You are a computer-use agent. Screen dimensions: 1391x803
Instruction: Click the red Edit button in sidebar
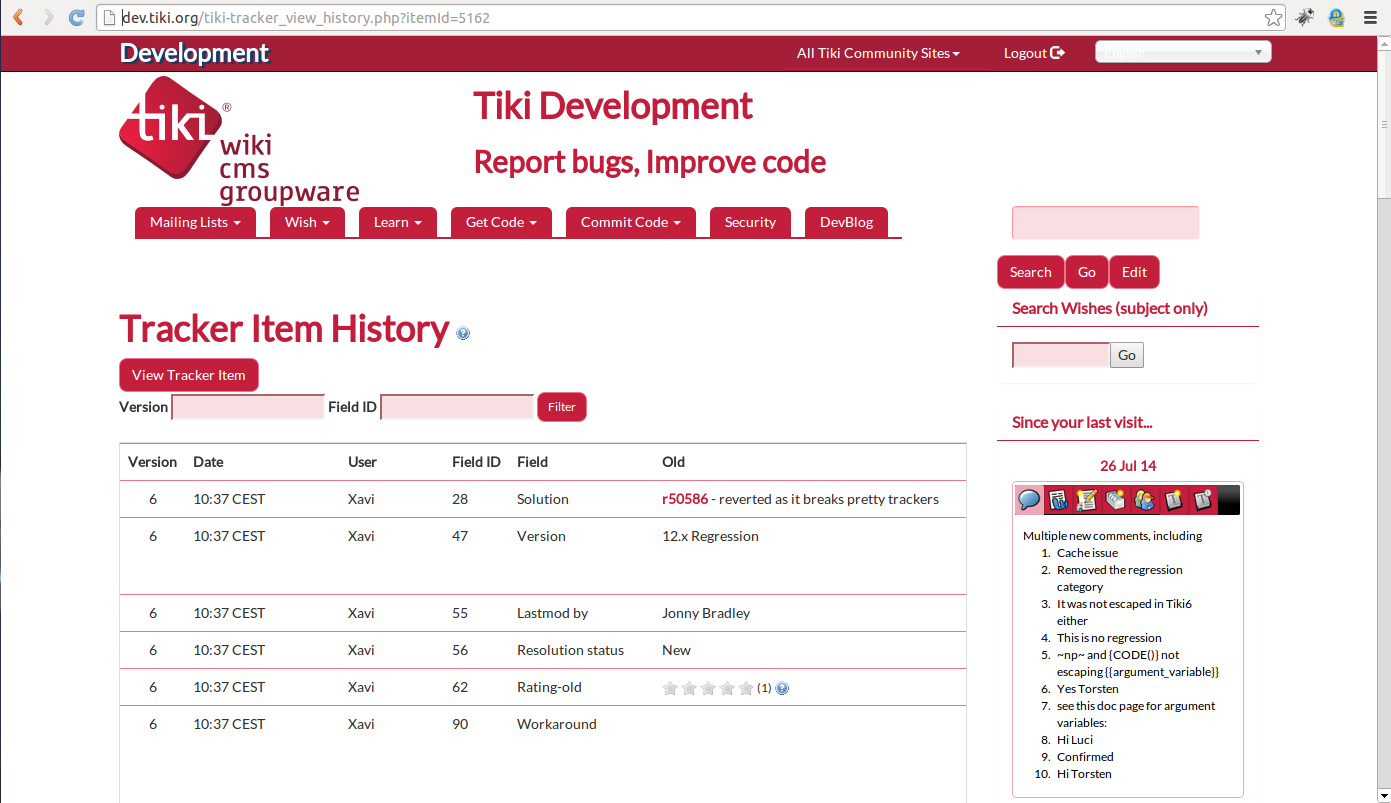tap(1134, 272)
